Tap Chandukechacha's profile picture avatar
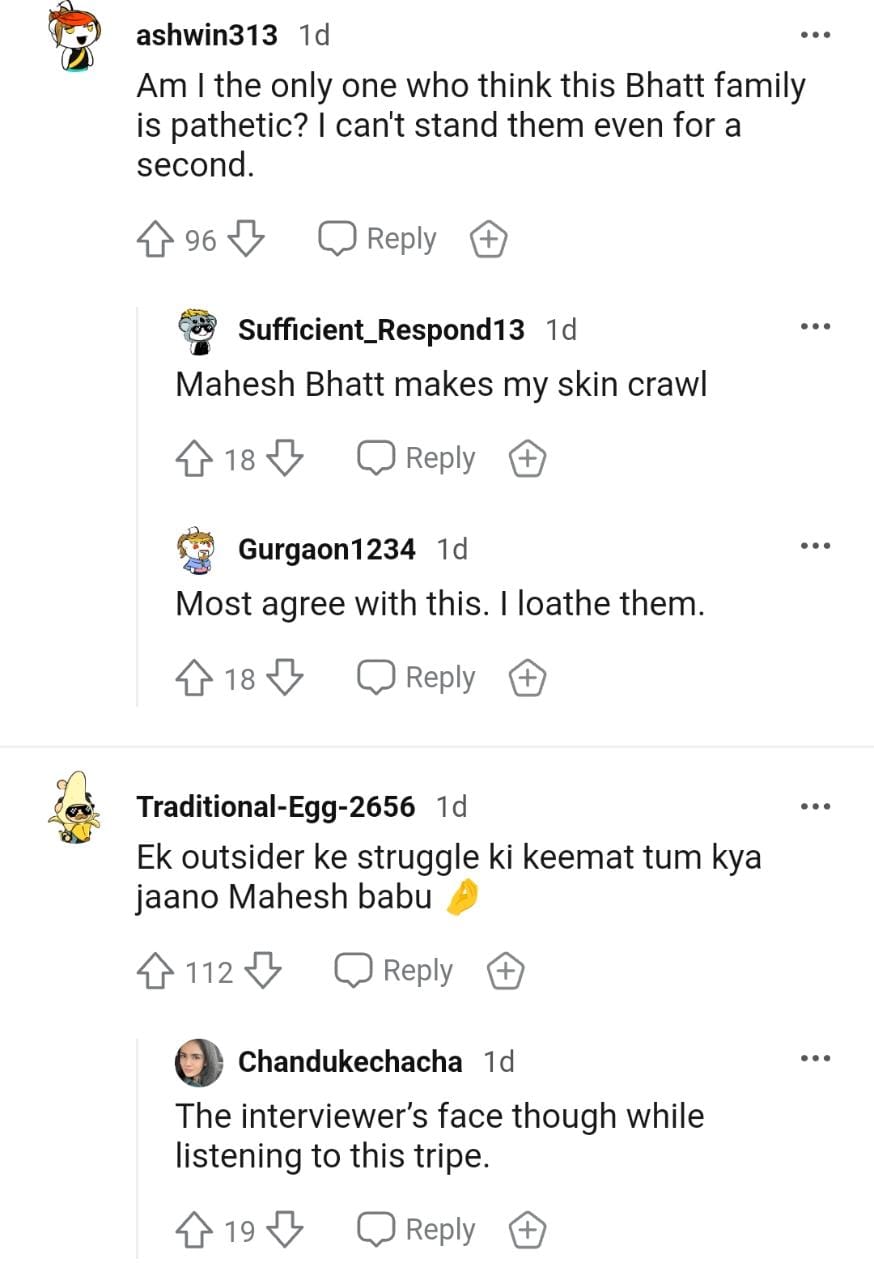 click(199, 1062)
